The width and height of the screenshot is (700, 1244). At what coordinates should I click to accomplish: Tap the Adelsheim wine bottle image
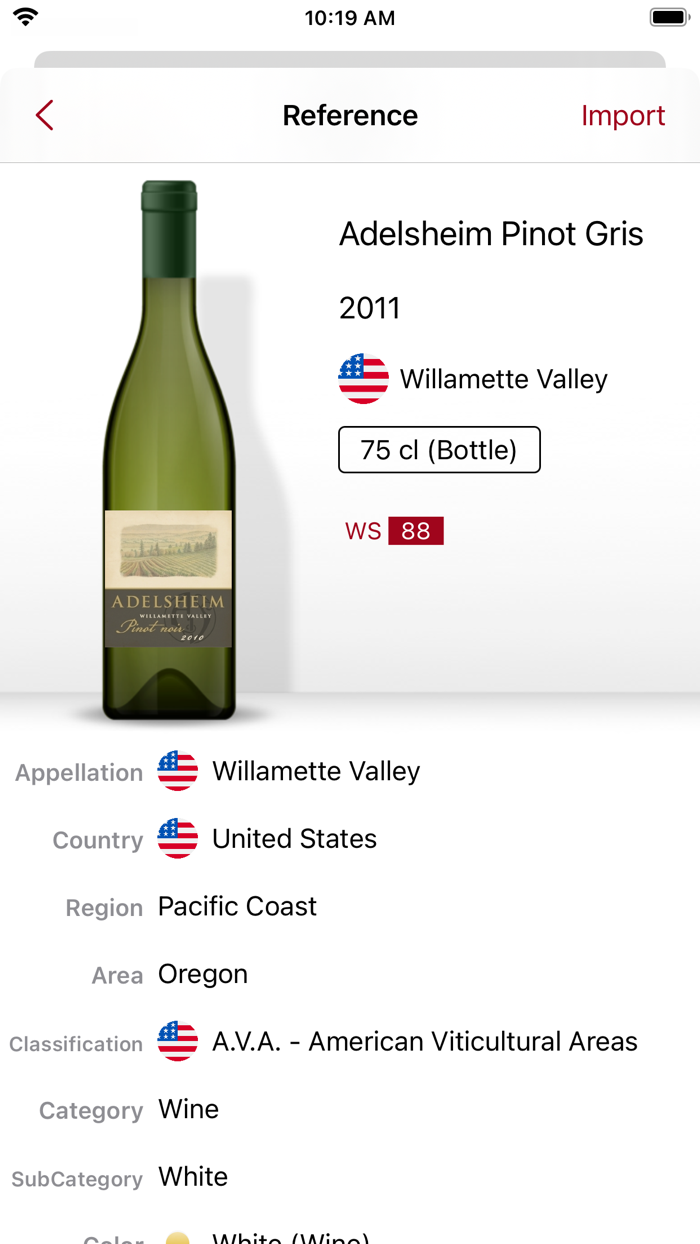(168, 450)
